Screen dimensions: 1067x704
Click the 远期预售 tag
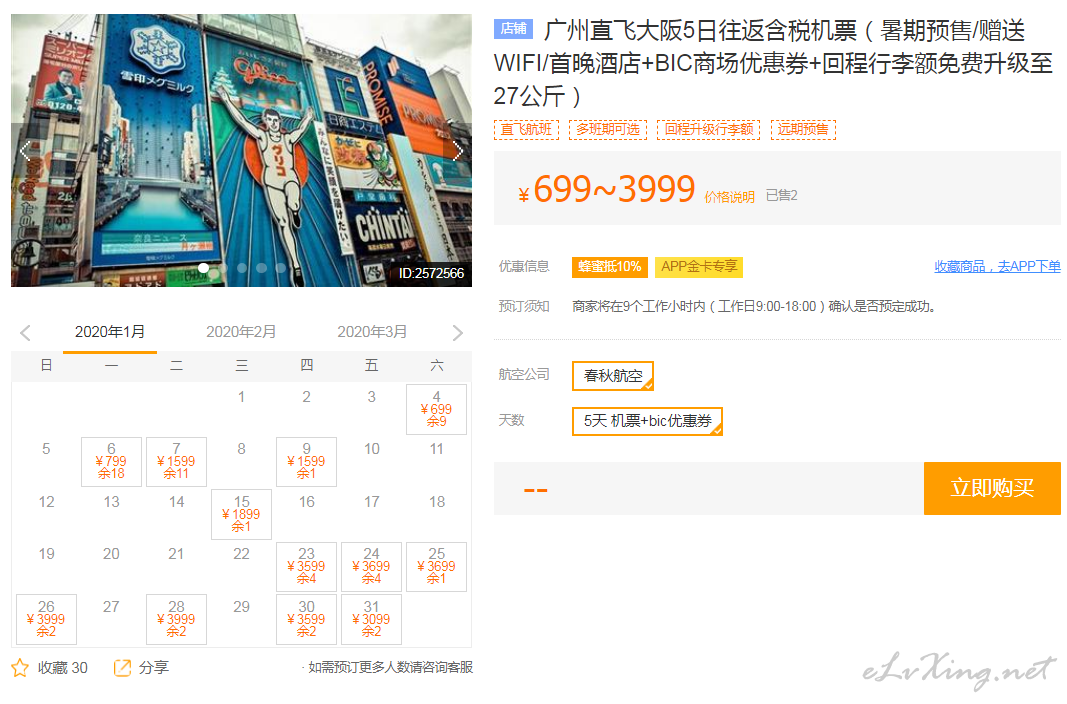point(803,129)
